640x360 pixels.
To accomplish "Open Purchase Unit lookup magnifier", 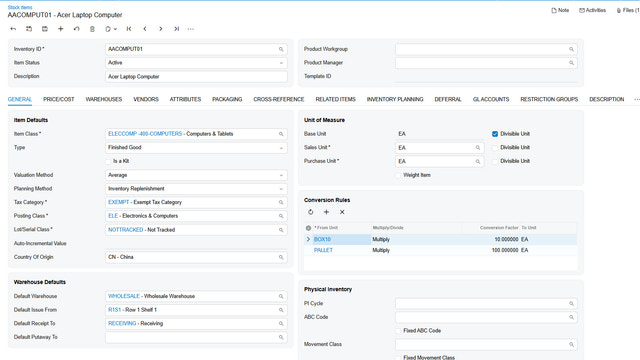I will [478, 162].
